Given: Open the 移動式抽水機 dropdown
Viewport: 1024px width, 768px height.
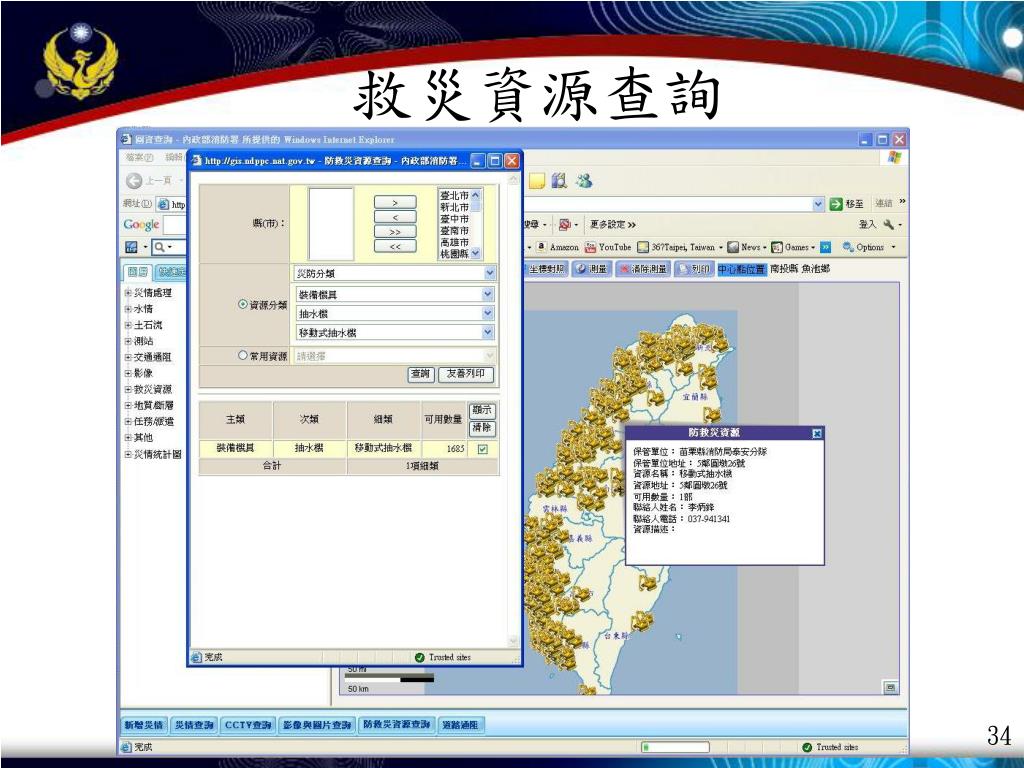Looking at the screenshot, I should point(394,332).
